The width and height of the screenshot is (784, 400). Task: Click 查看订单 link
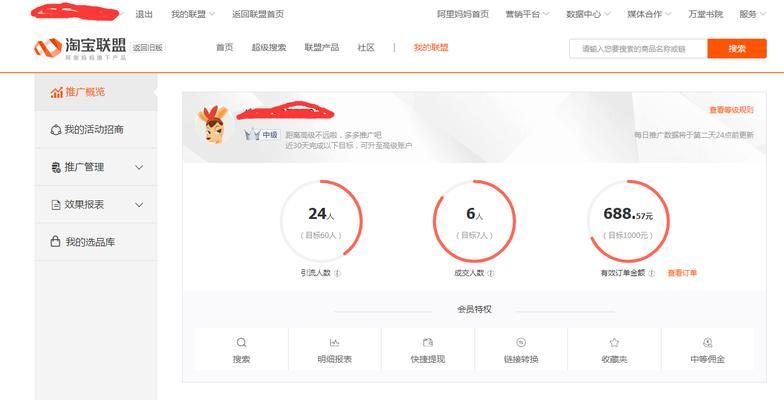click(x=682, y=273)
